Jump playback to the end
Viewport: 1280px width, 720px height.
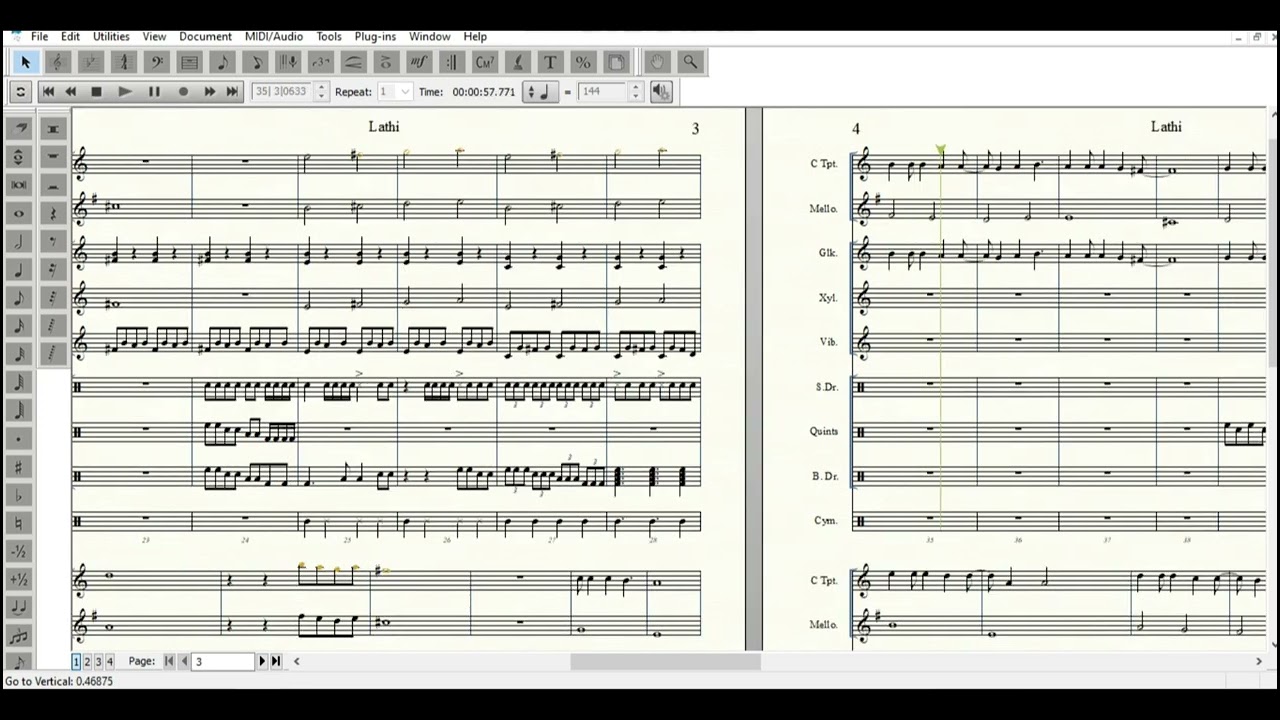pos(232,92)
